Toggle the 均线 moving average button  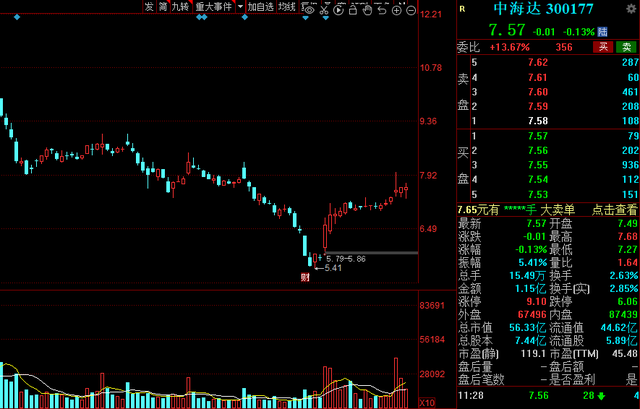(287, 7)
